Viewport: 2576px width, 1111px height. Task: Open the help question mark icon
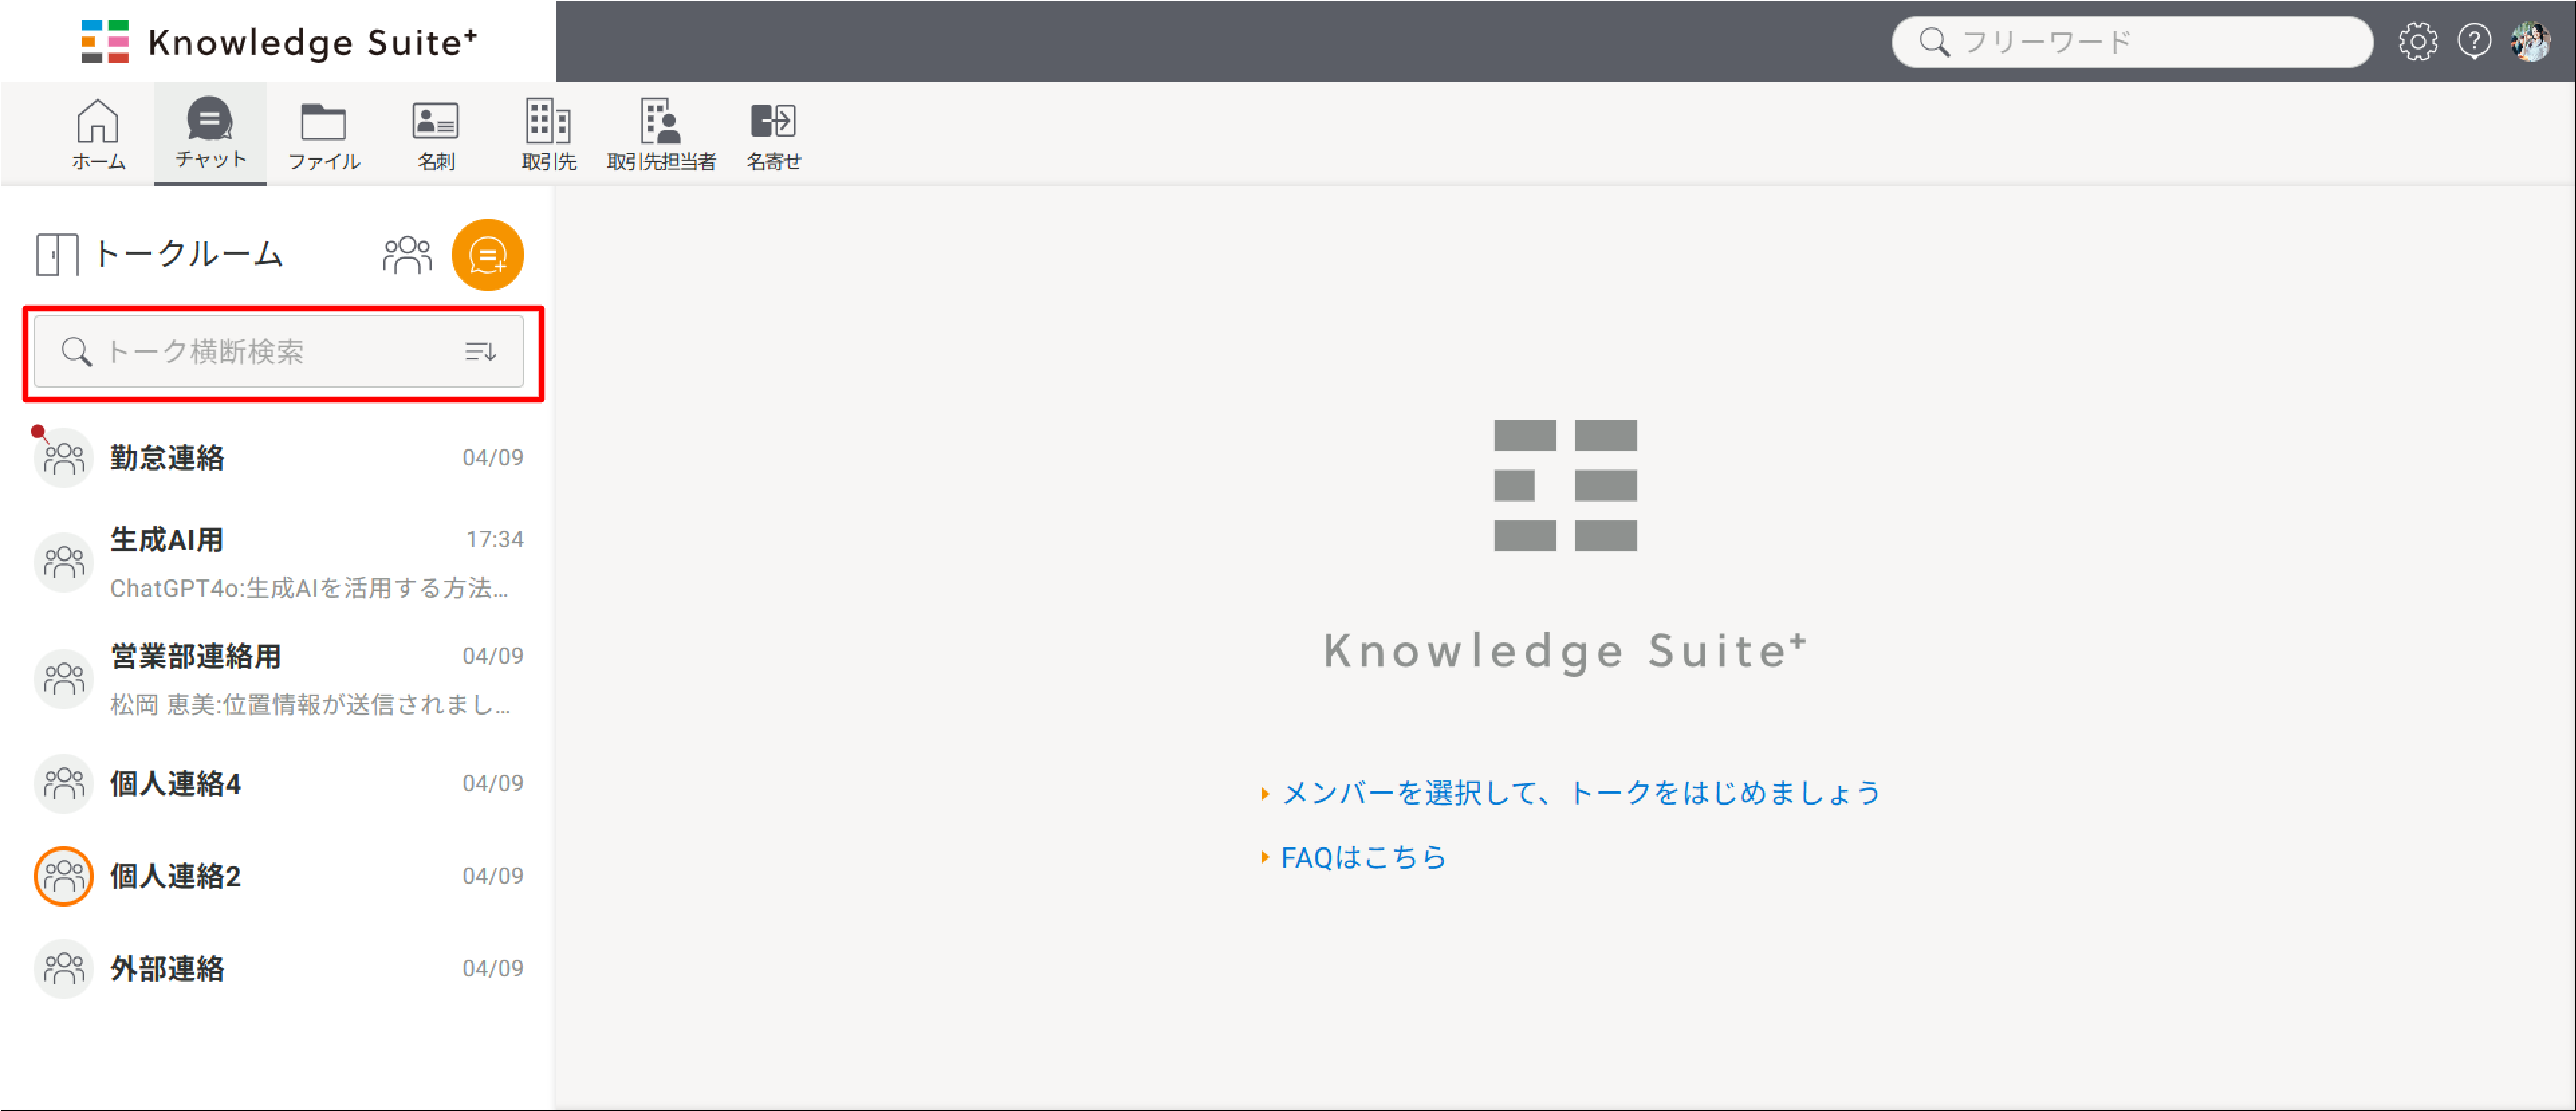click(x=2474, y=42)
